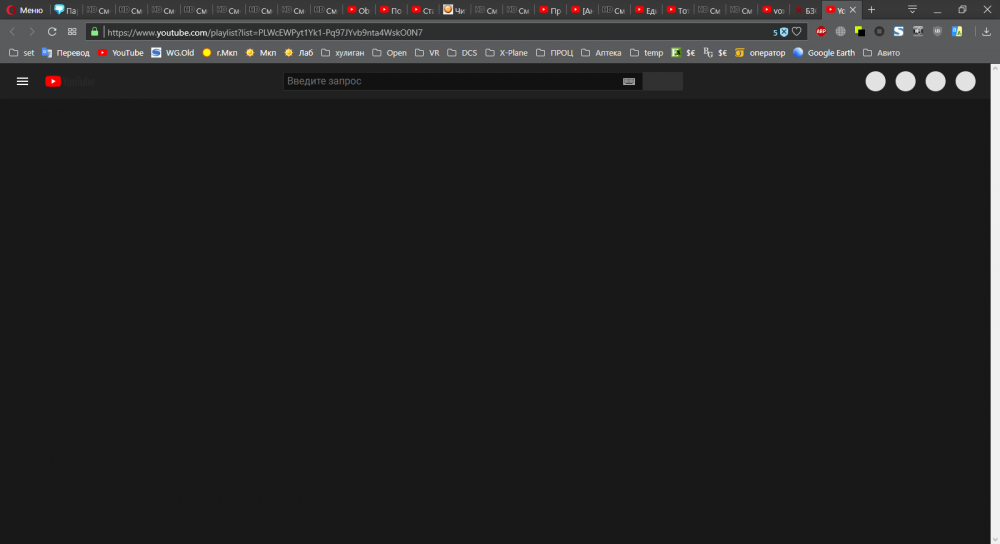Open the оператор bookmark
The height and width of the screenshot is (544, 1000).
[x=760, y=53]
